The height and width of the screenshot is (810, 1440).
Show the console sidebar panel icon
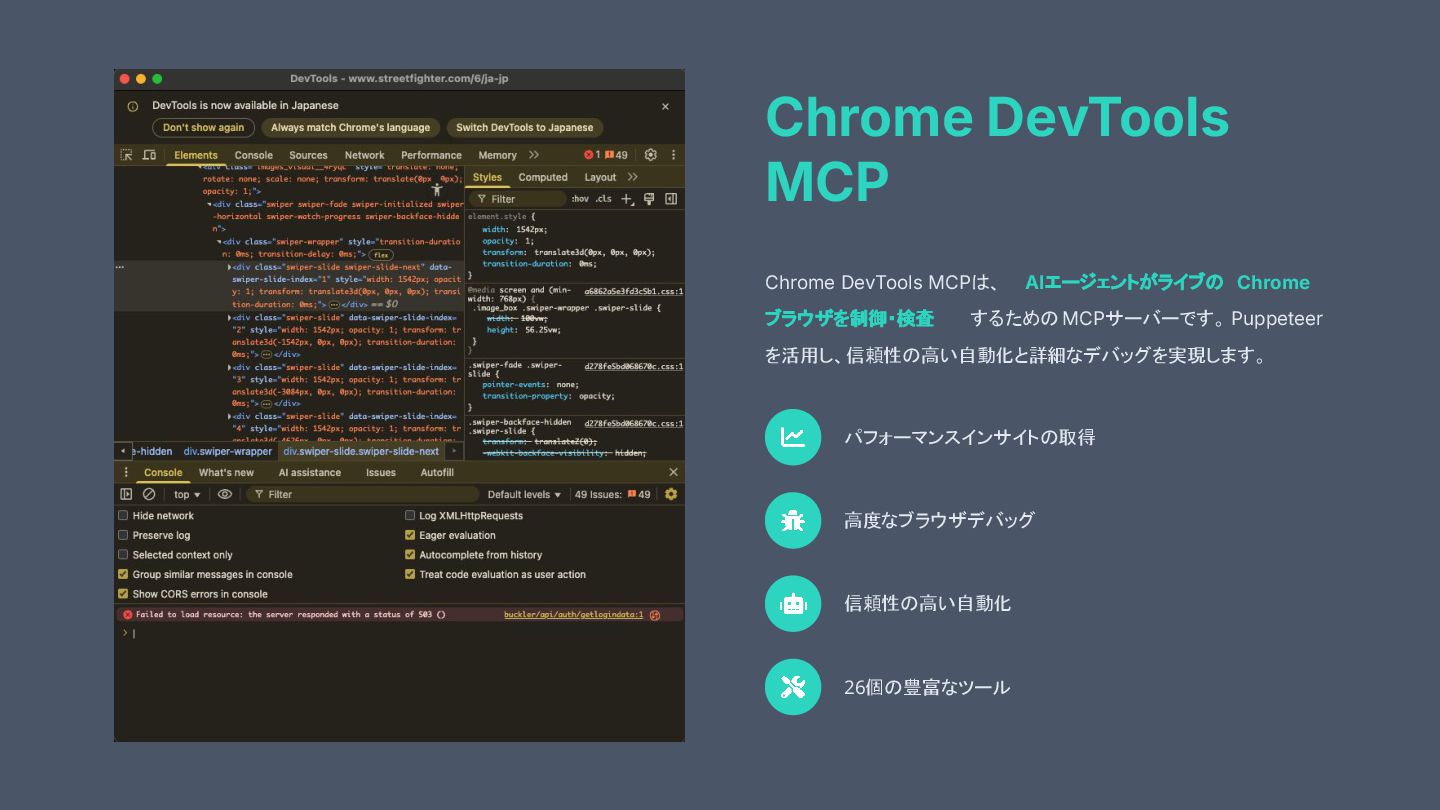pyautogui.click(x=126, y=494)
